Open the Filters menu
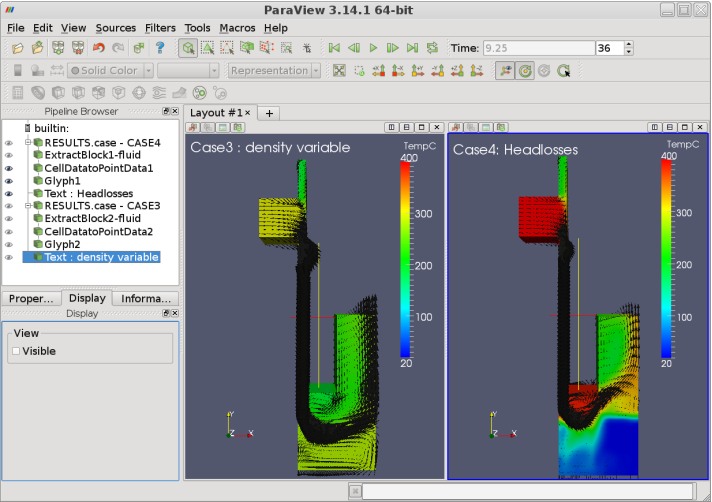The image size is (712, 502). click(x=160, y=28)
